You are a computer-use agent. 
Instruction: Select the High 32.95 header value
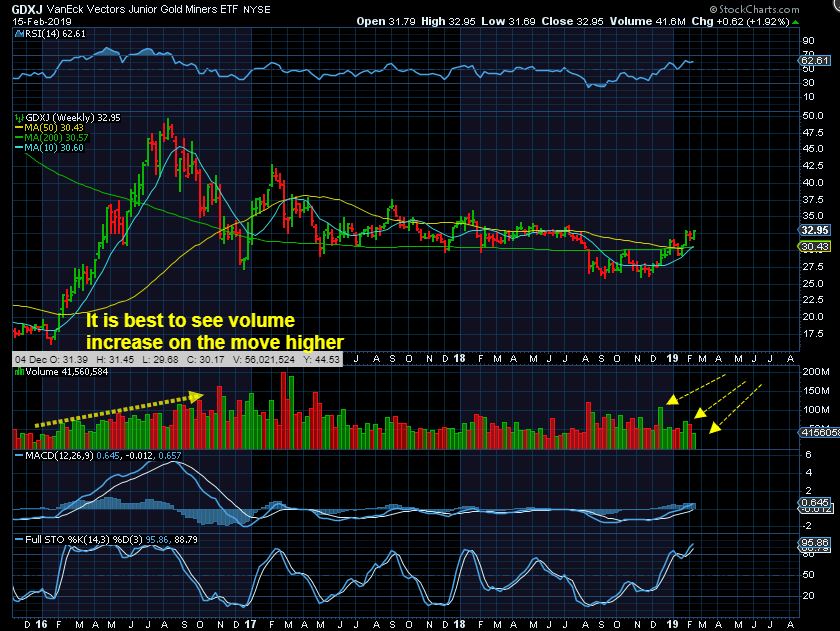[448, 21]
